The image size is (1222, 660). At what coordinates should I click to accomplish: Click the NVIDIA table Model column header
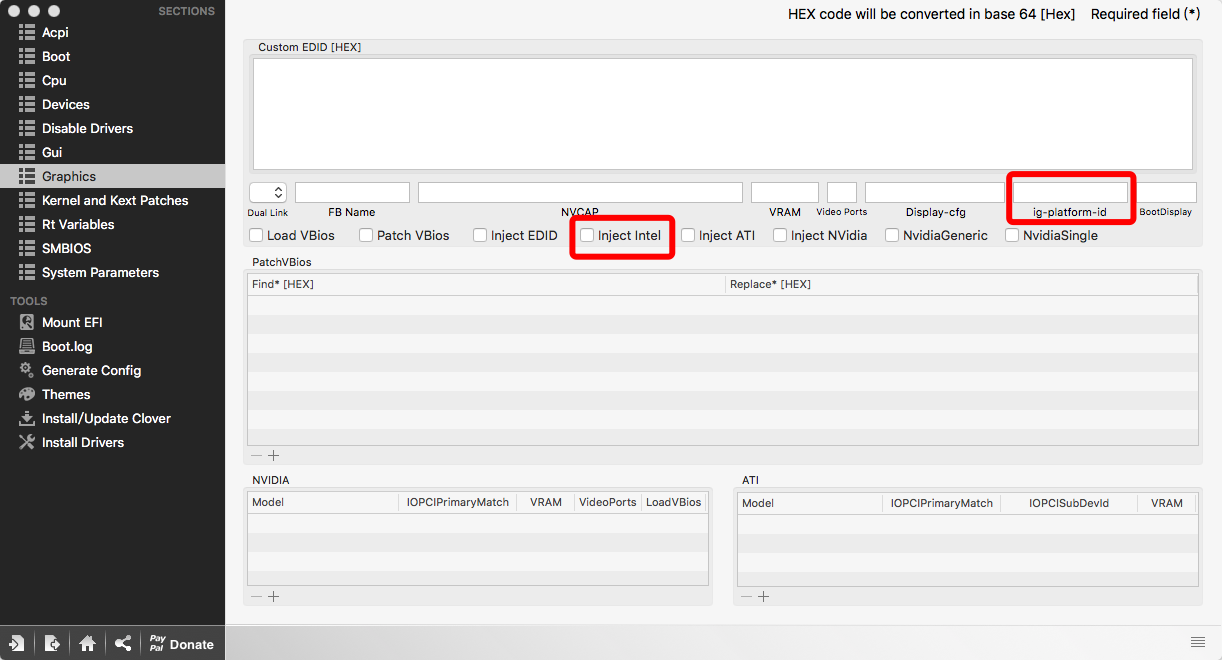pyautogui.click(x=323, y=502)
